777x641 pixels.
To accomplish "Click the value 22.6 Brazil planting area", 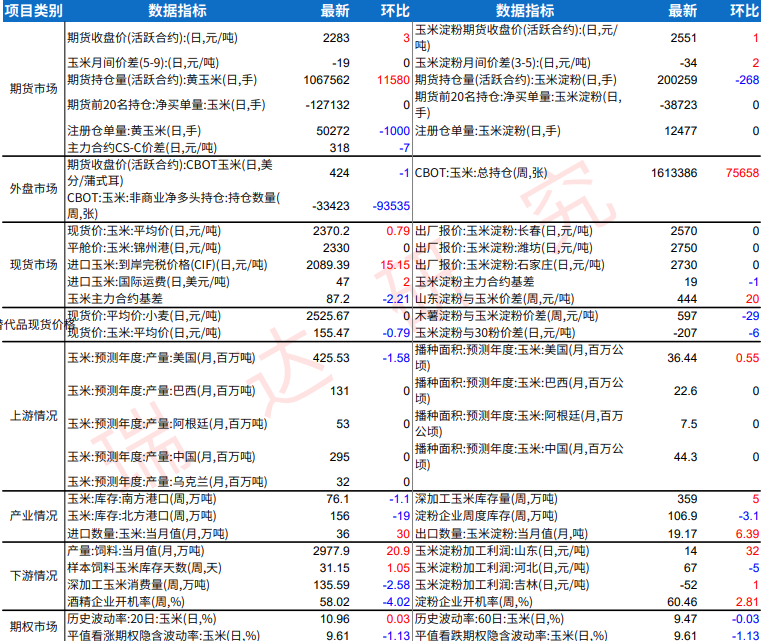I will (685, 391).
